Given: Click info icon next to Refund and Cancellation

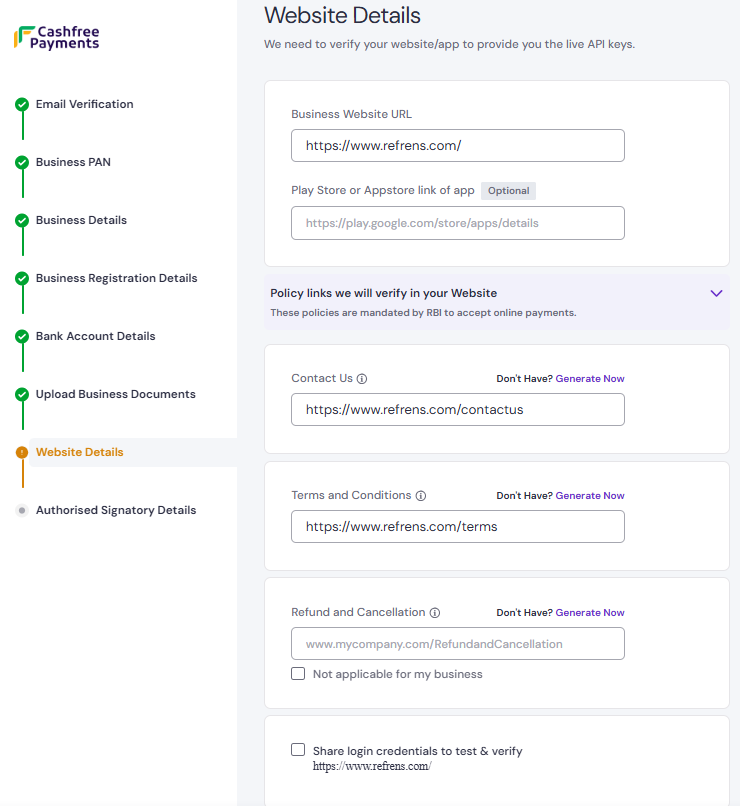Looking at the screenshot, I should [x=435, y=613].
